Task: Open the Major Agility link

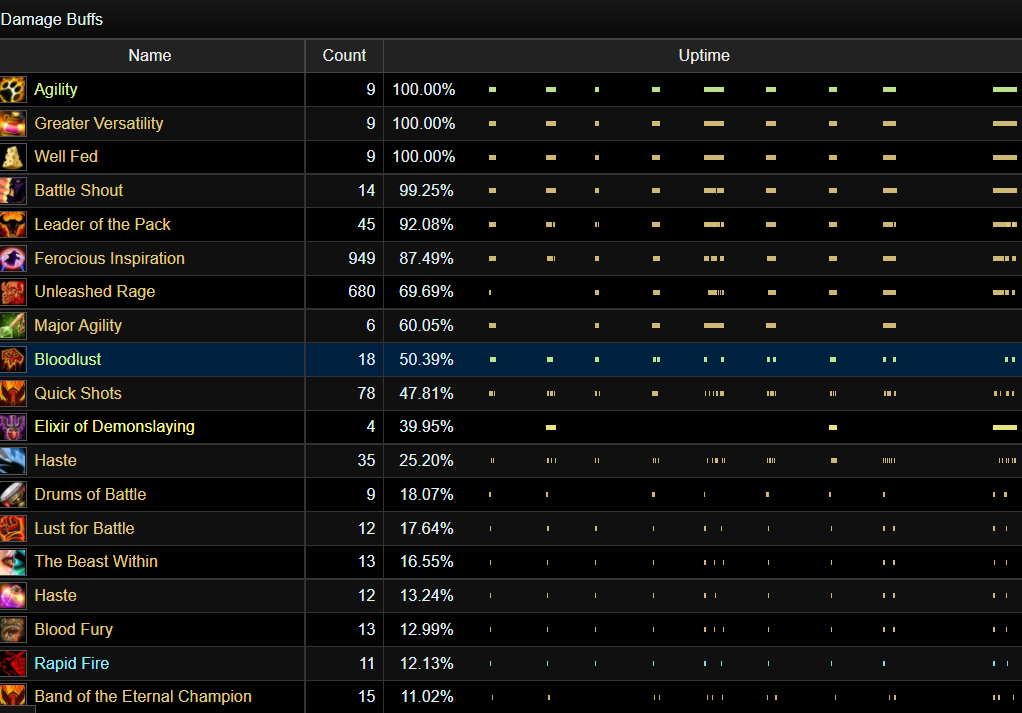Action: [78, 326]
